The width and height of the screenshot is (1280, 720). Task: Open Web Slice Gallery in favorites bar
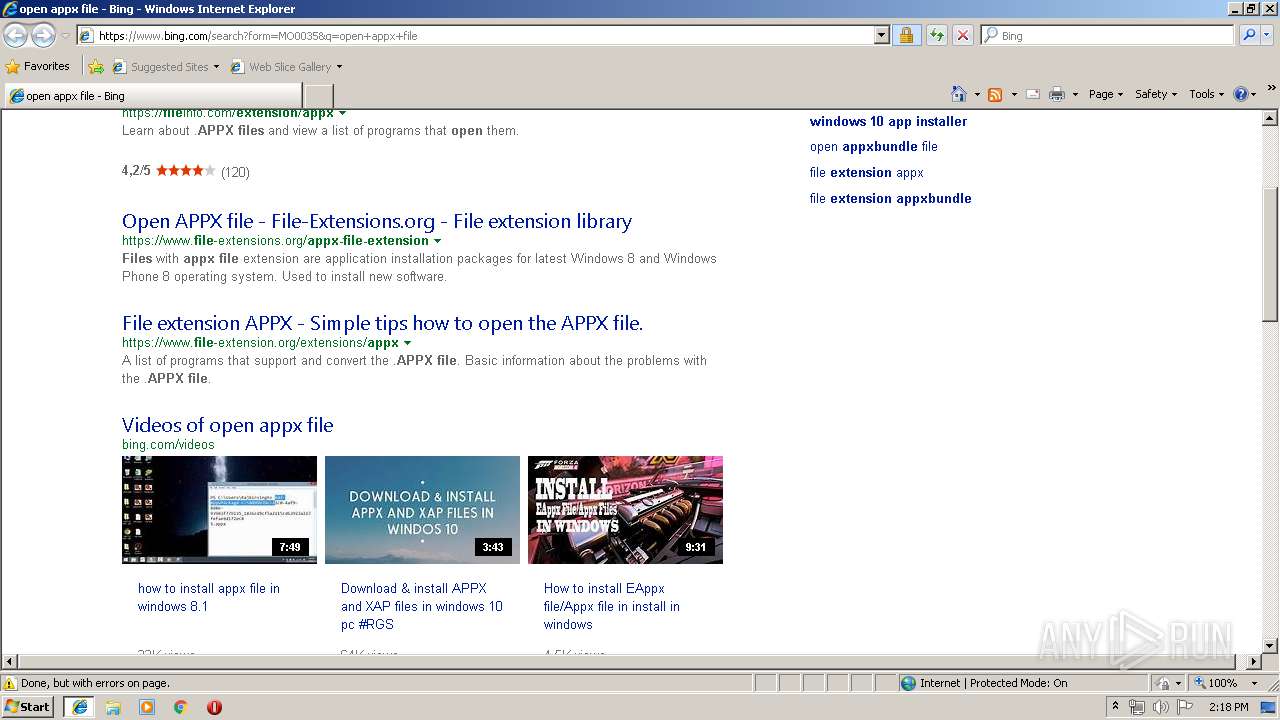[x=286, y=67]
